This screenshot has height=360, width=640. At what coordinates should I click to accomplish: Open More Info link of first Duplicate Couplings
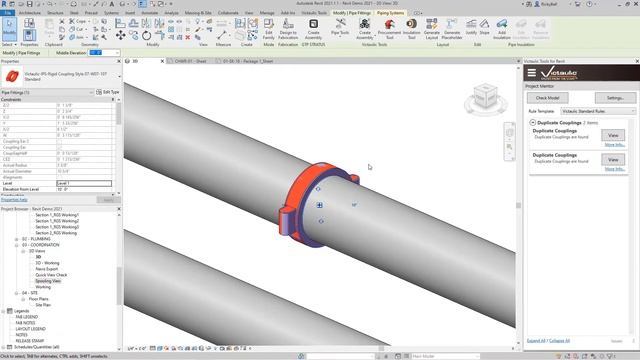coord(614,145)
